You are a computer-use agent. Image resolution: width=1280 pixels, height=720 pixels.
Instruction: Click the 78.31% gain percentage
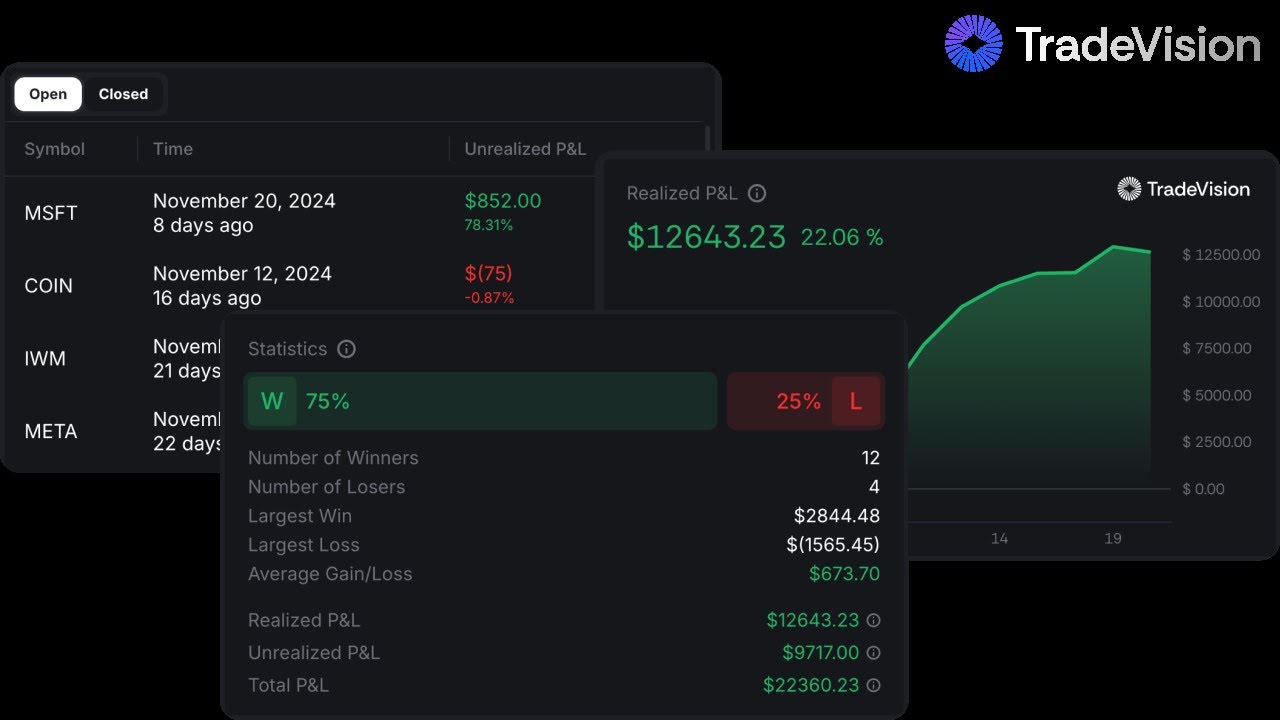point(488,226)
